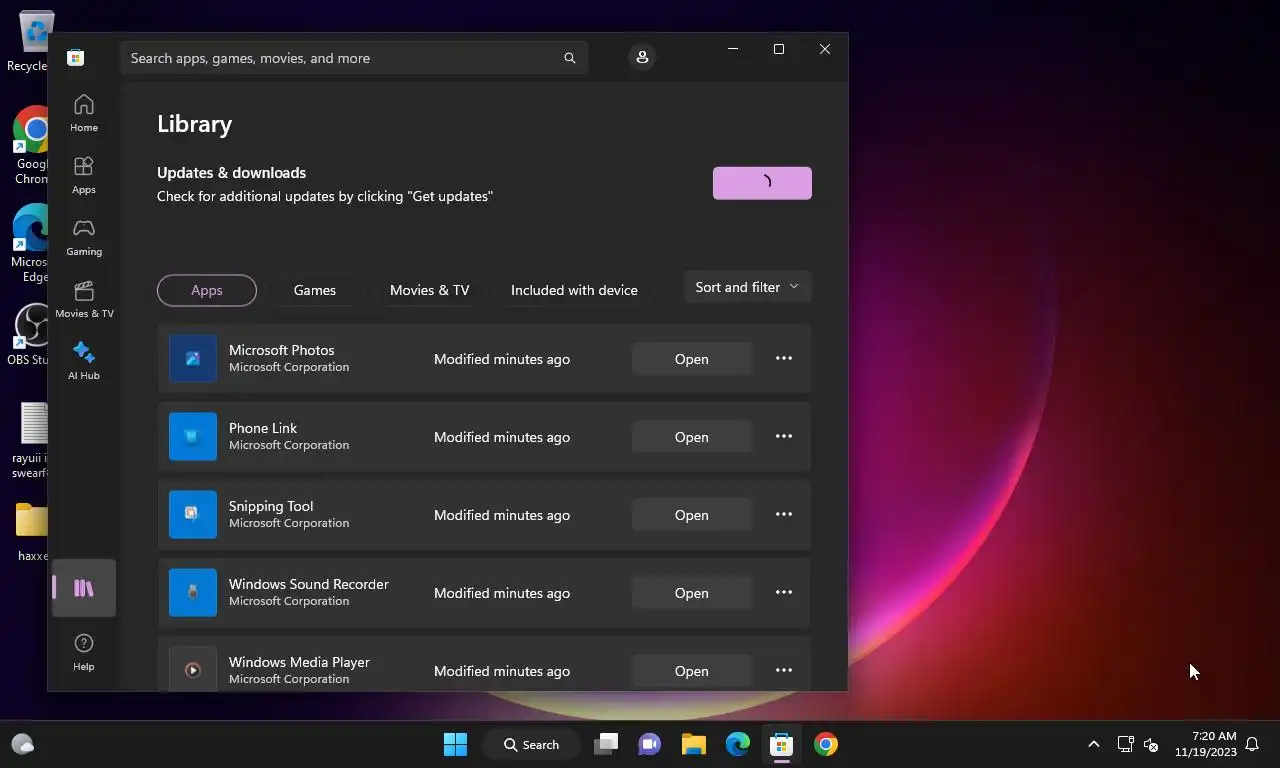Open clock and date flyout
This screenshot has width=1280, height=768.
[1206, 744]
